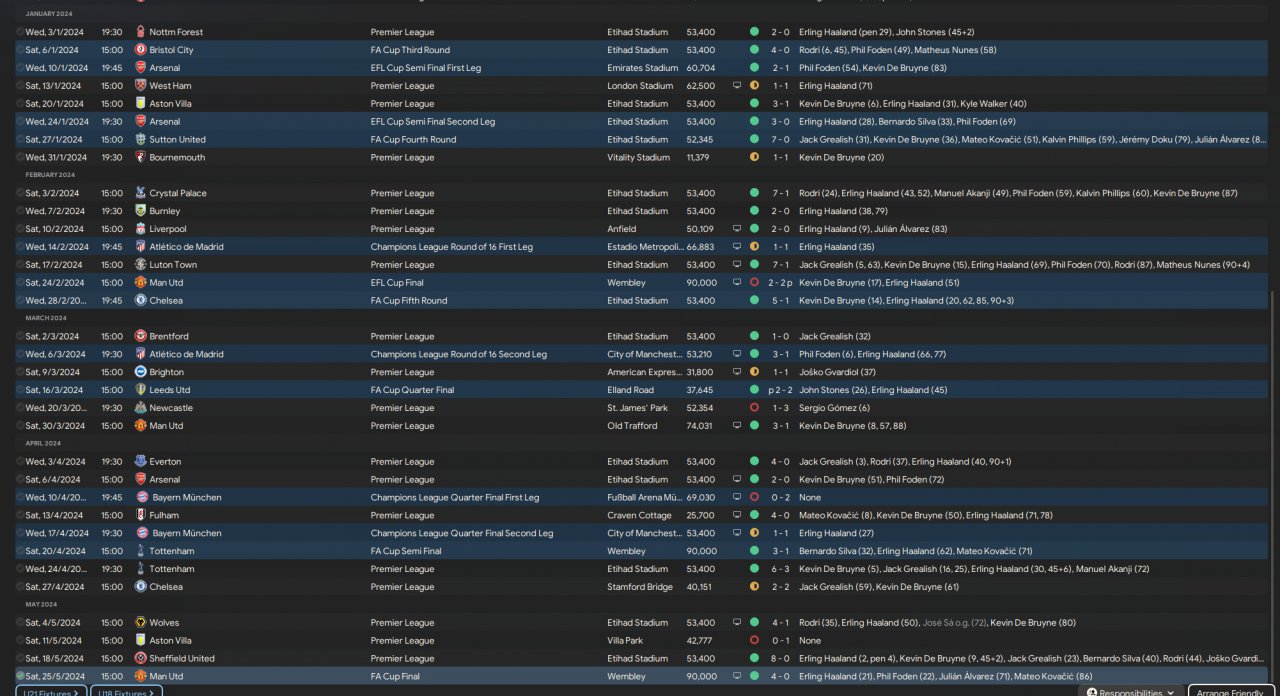
Task: Expand the U18 Fixtures button
Action: click(126, 692)
